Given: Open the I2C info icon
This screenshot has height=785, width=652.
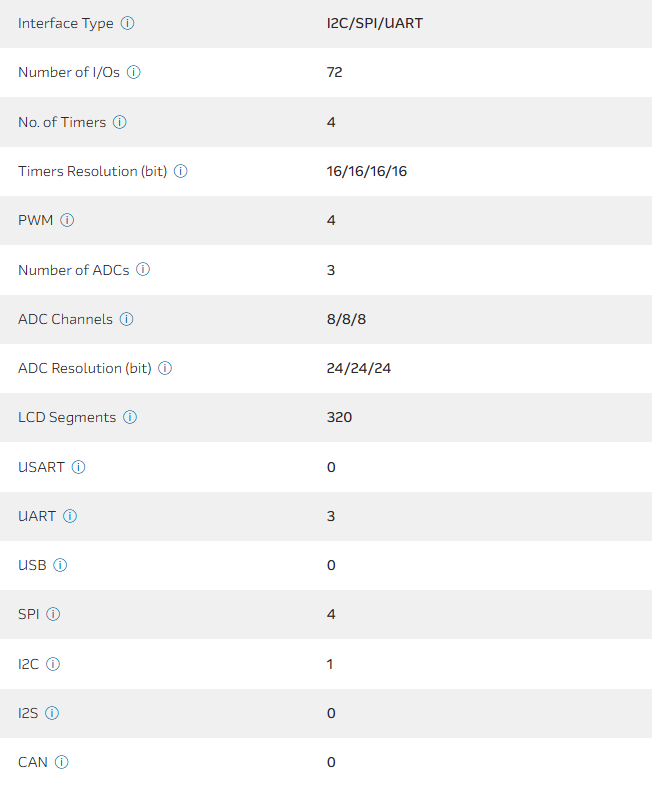Looking at the screenshot, I should coord(53,664).
